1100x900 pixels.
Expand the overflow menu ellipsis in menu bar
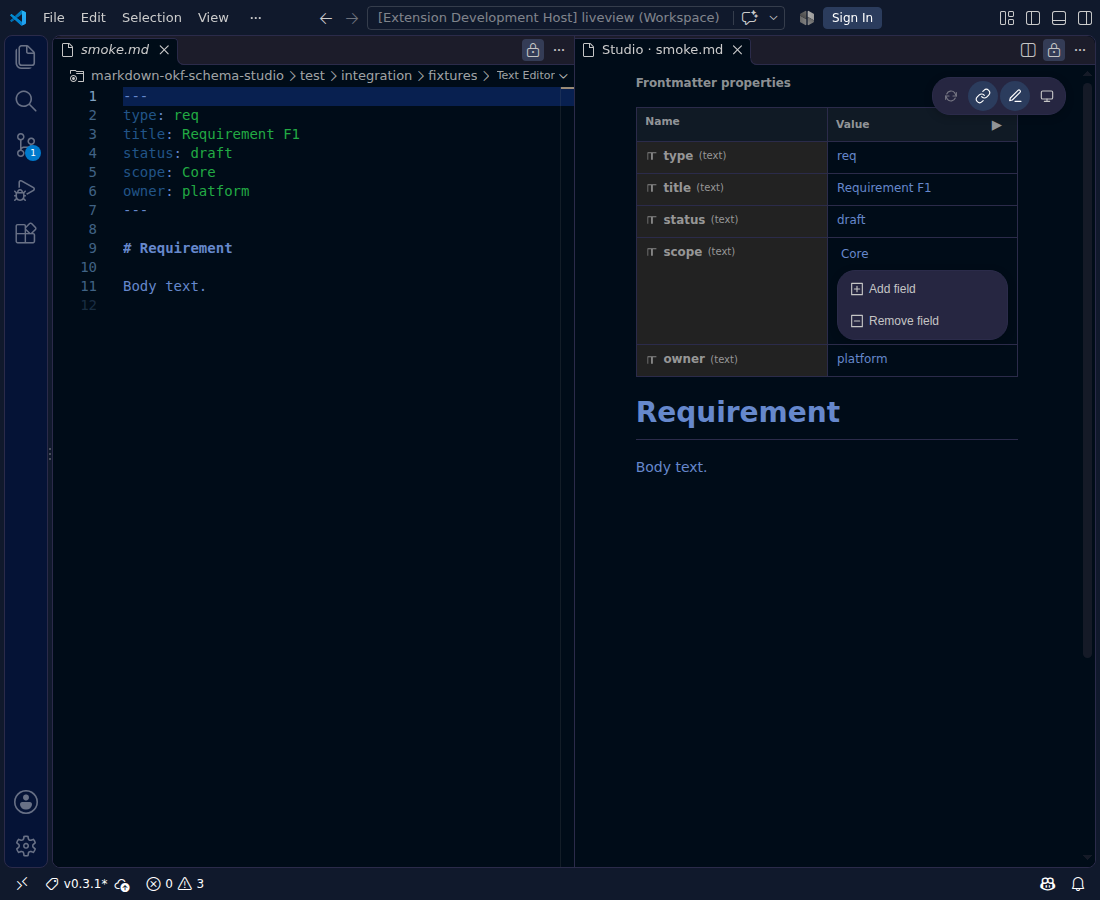click(x=255, y=18)
